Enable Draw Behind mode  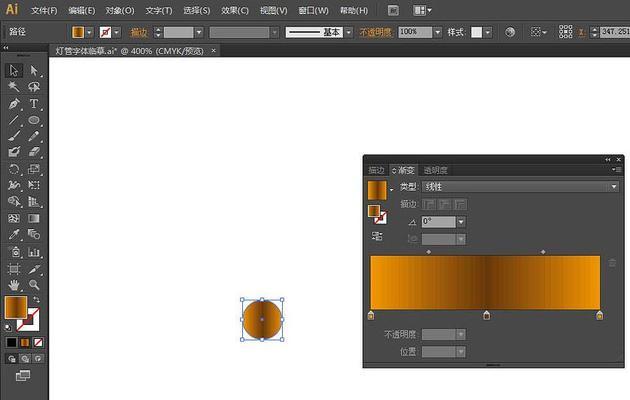coord(25,359)
